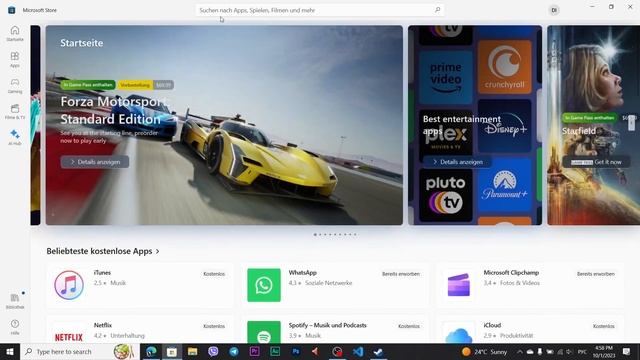The height and width of the screenshot is (360, 640).
Task: Click Bereits erworben for WhatsApp
Action: click(x=401, y=274)
